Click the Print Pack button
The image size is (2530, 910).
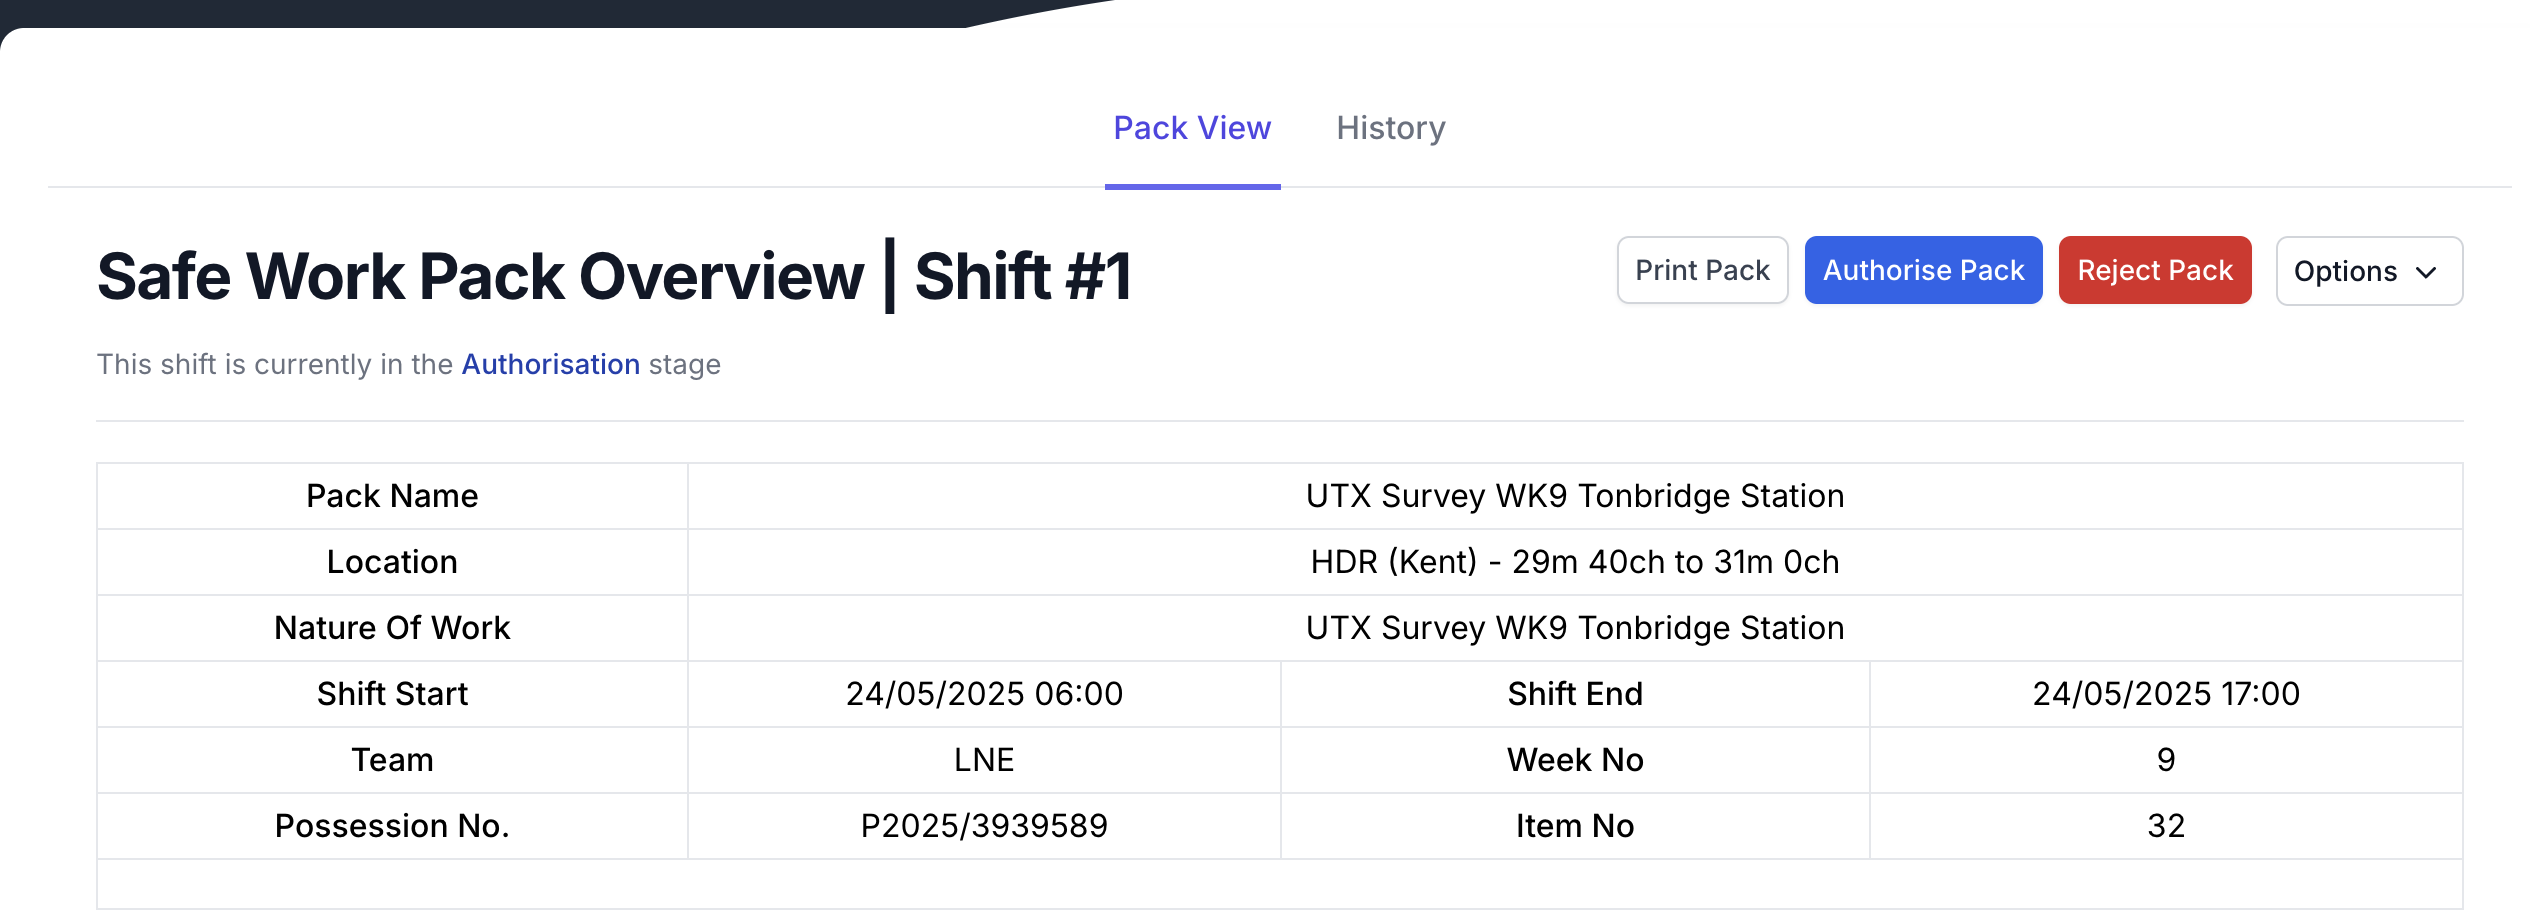click(x=1702, y=270)
